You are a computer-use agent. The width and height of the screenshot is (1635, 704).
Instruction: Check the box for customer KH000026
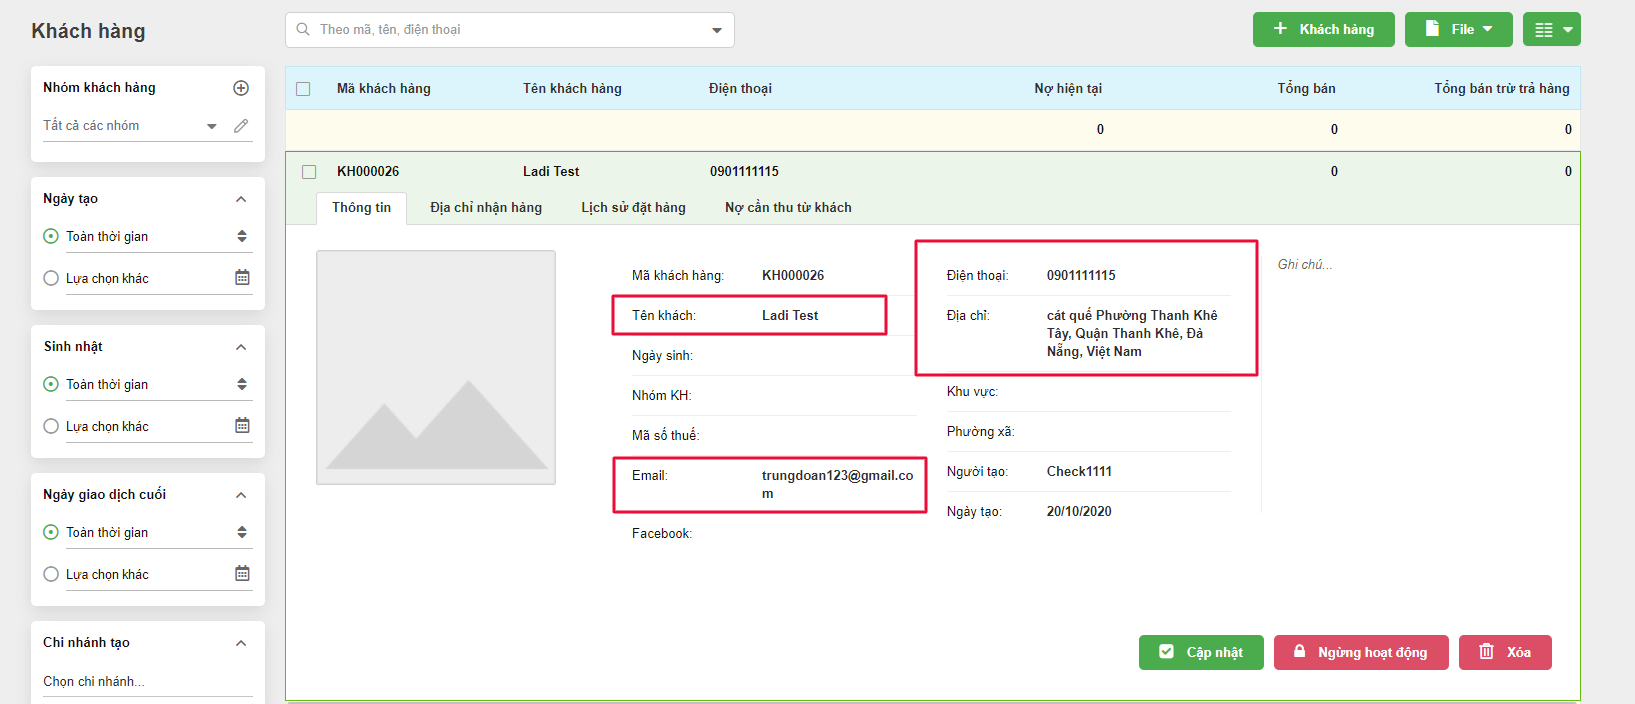point(309,172)
